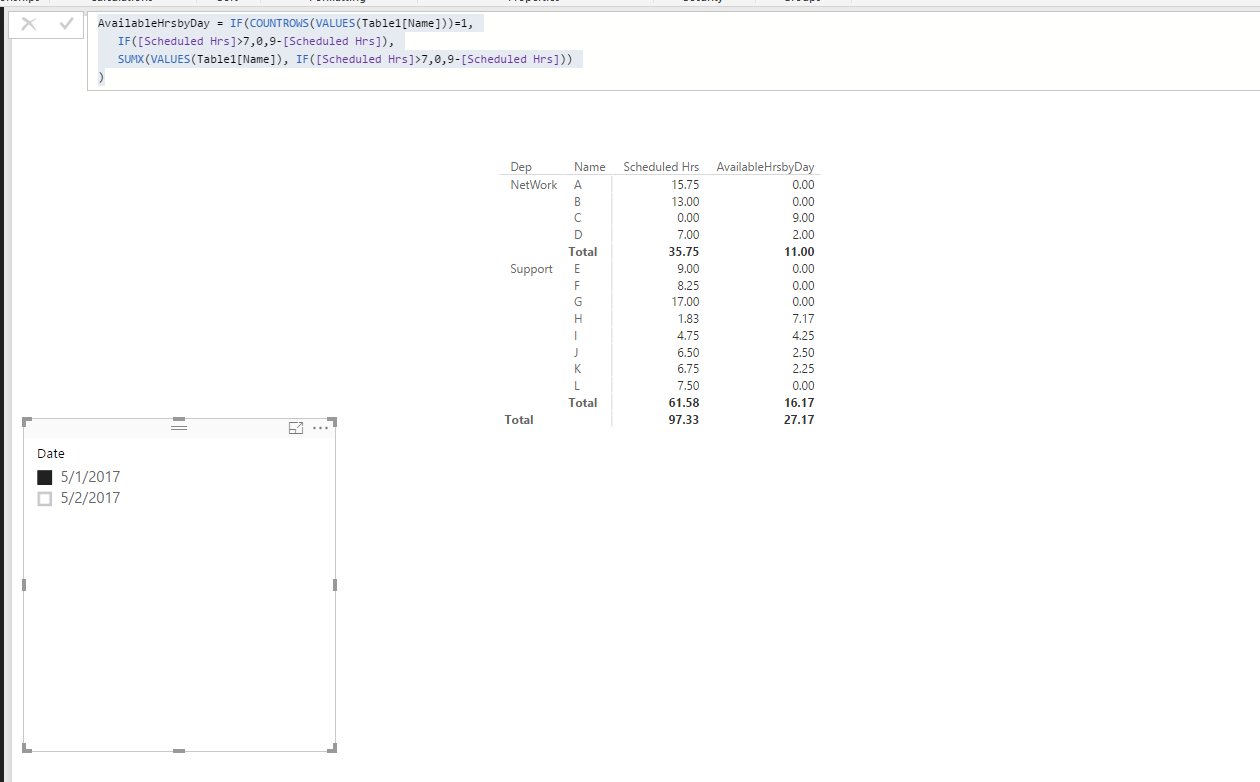Select the grand Total row label
This screenshot has height=782, width=1260.
coord(519,420)
